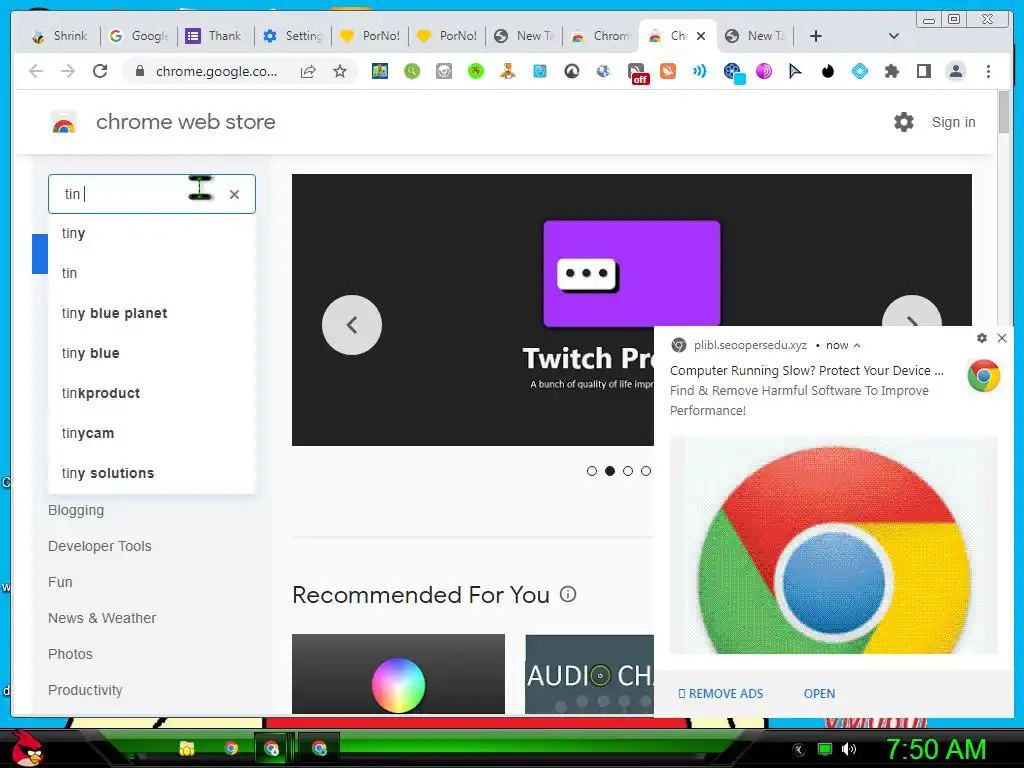Reload the current page
The height and width of the screenshot is (768, 1024).
coord(100,71)
